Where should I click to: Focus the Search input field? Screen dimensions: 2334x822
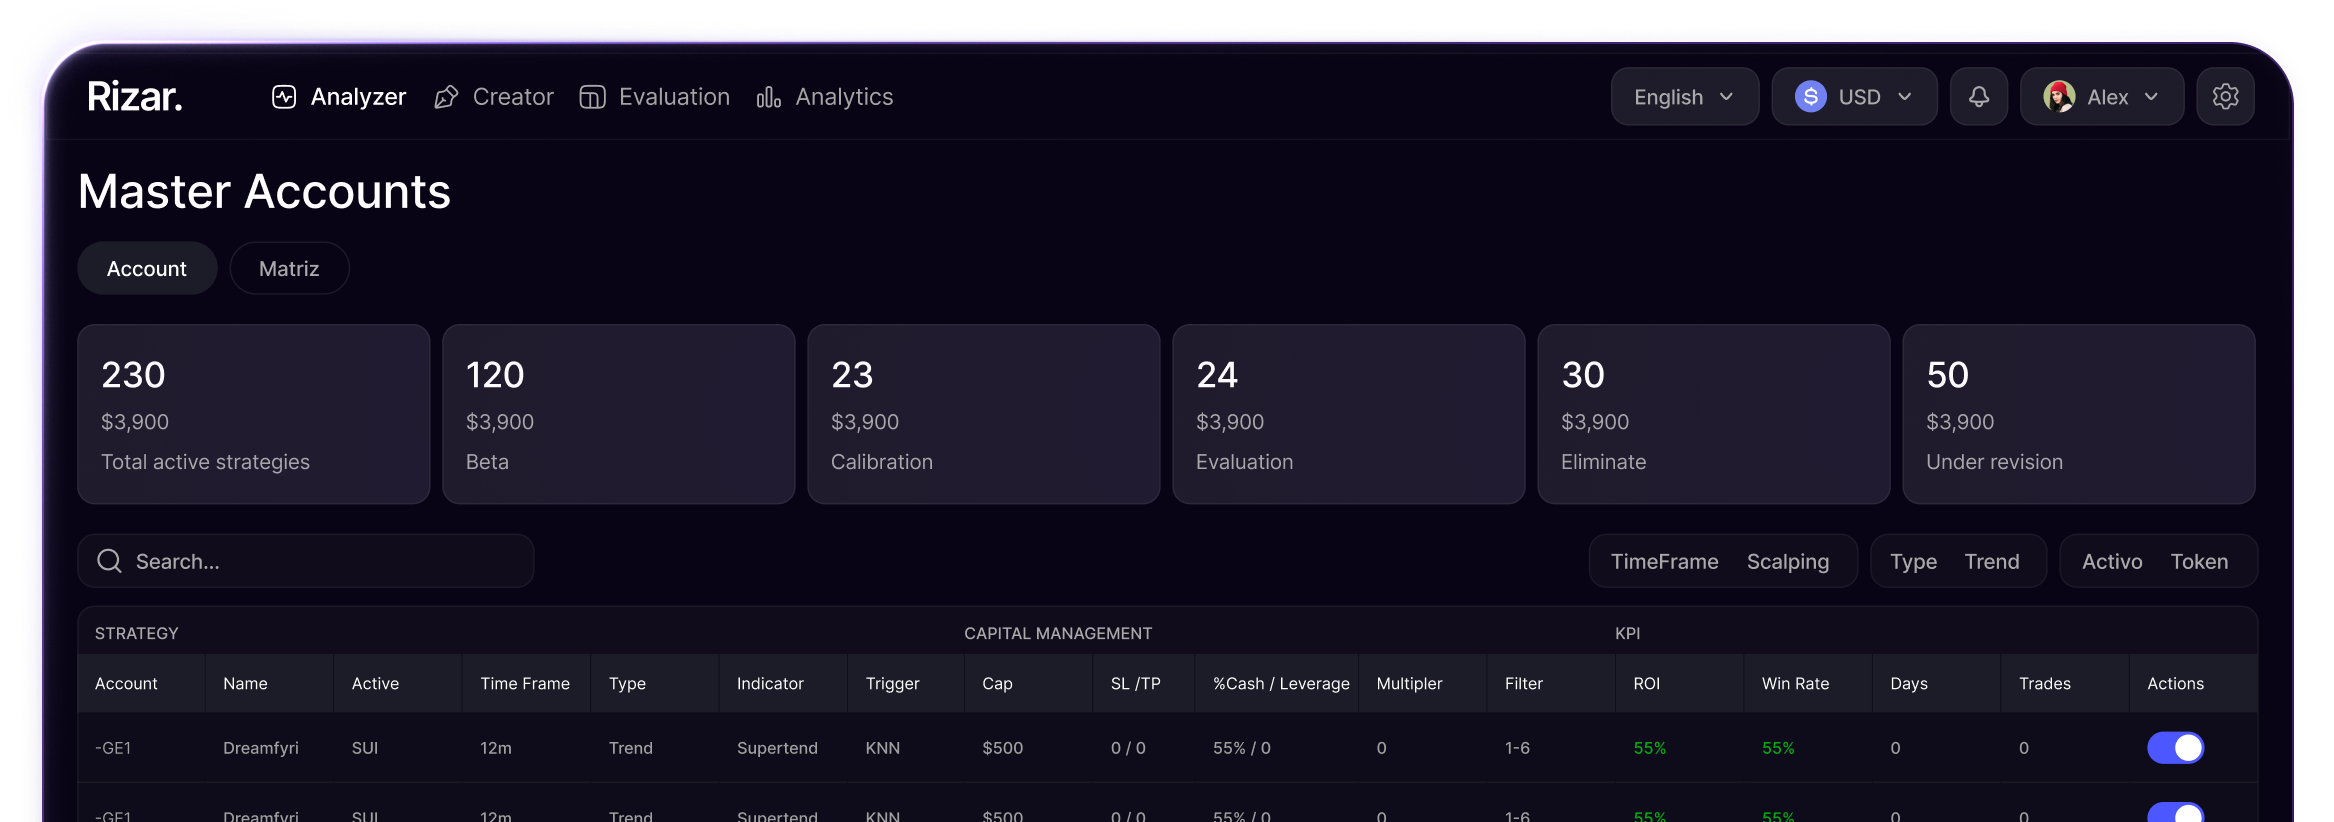coord(306,561)
